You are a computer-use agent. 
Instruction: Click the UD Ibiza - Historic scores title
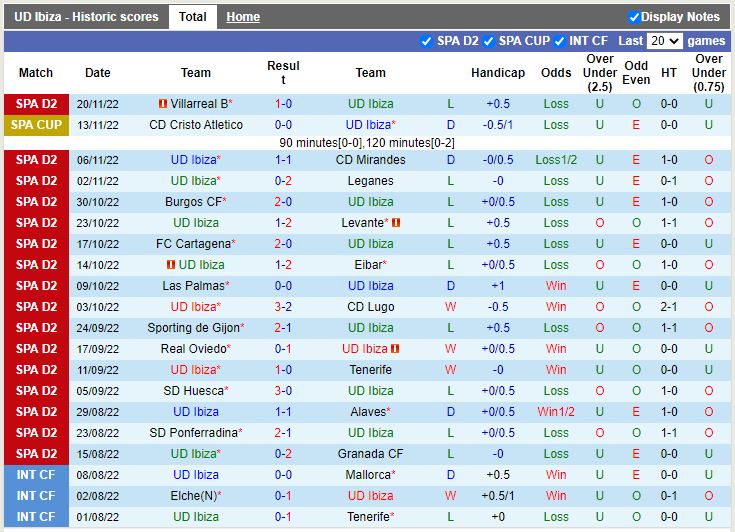(86, 17)
